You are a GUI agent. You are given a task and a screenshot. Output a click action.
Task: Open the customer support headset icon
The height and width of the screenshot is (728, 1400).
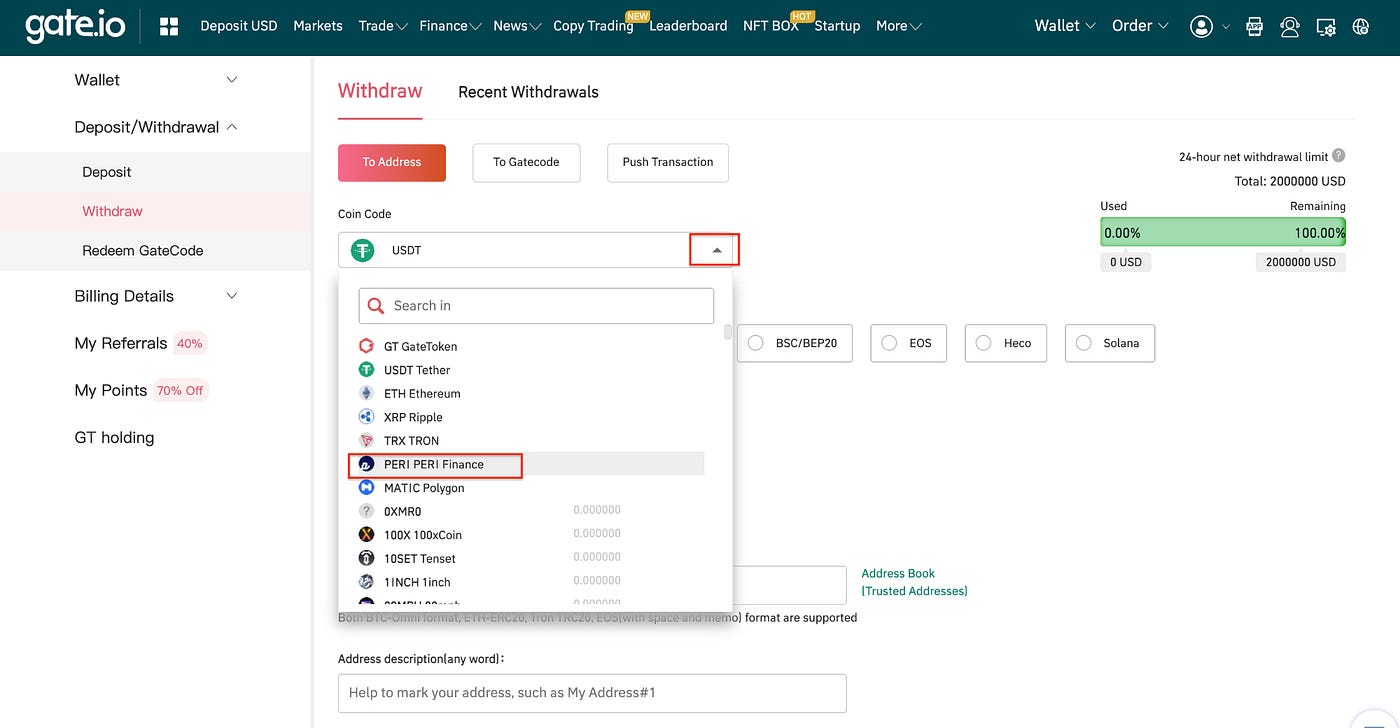(x=1290, y=27)
